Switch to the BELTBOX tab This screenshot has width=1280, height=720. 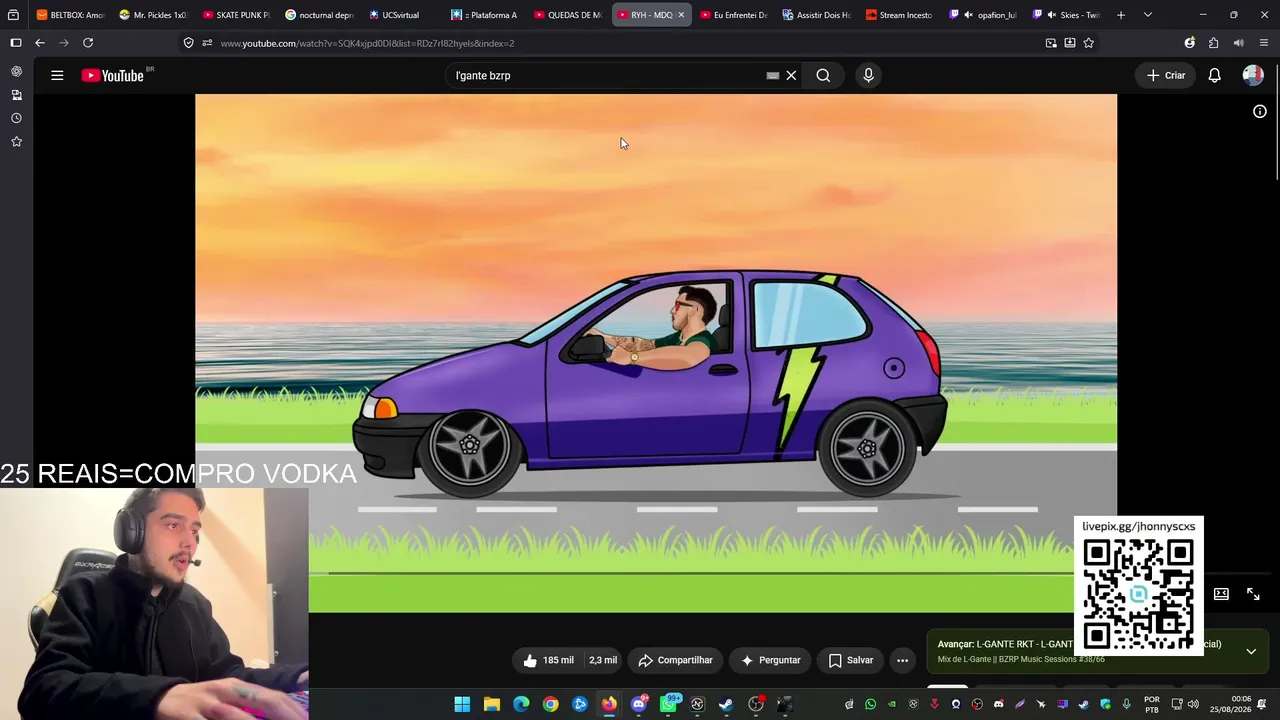[x=70, y=15]
